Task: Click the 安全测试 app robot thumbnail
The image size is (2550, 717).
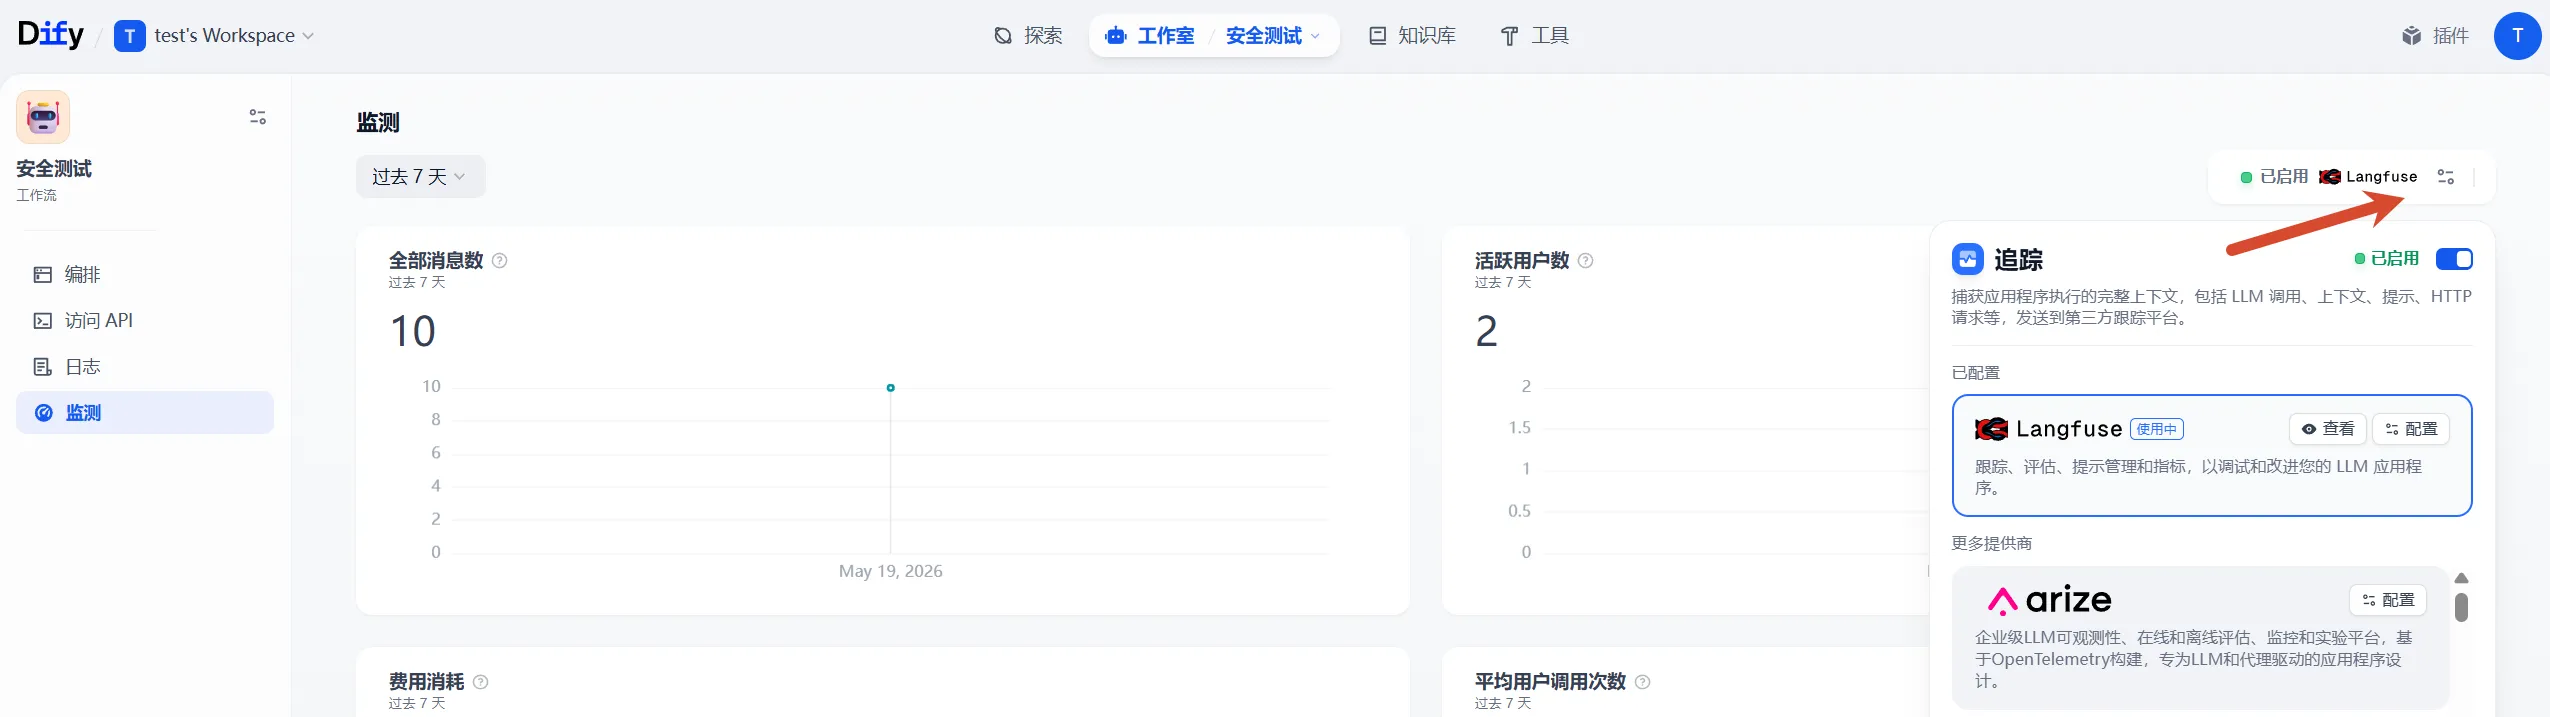Action: point(43,117)
